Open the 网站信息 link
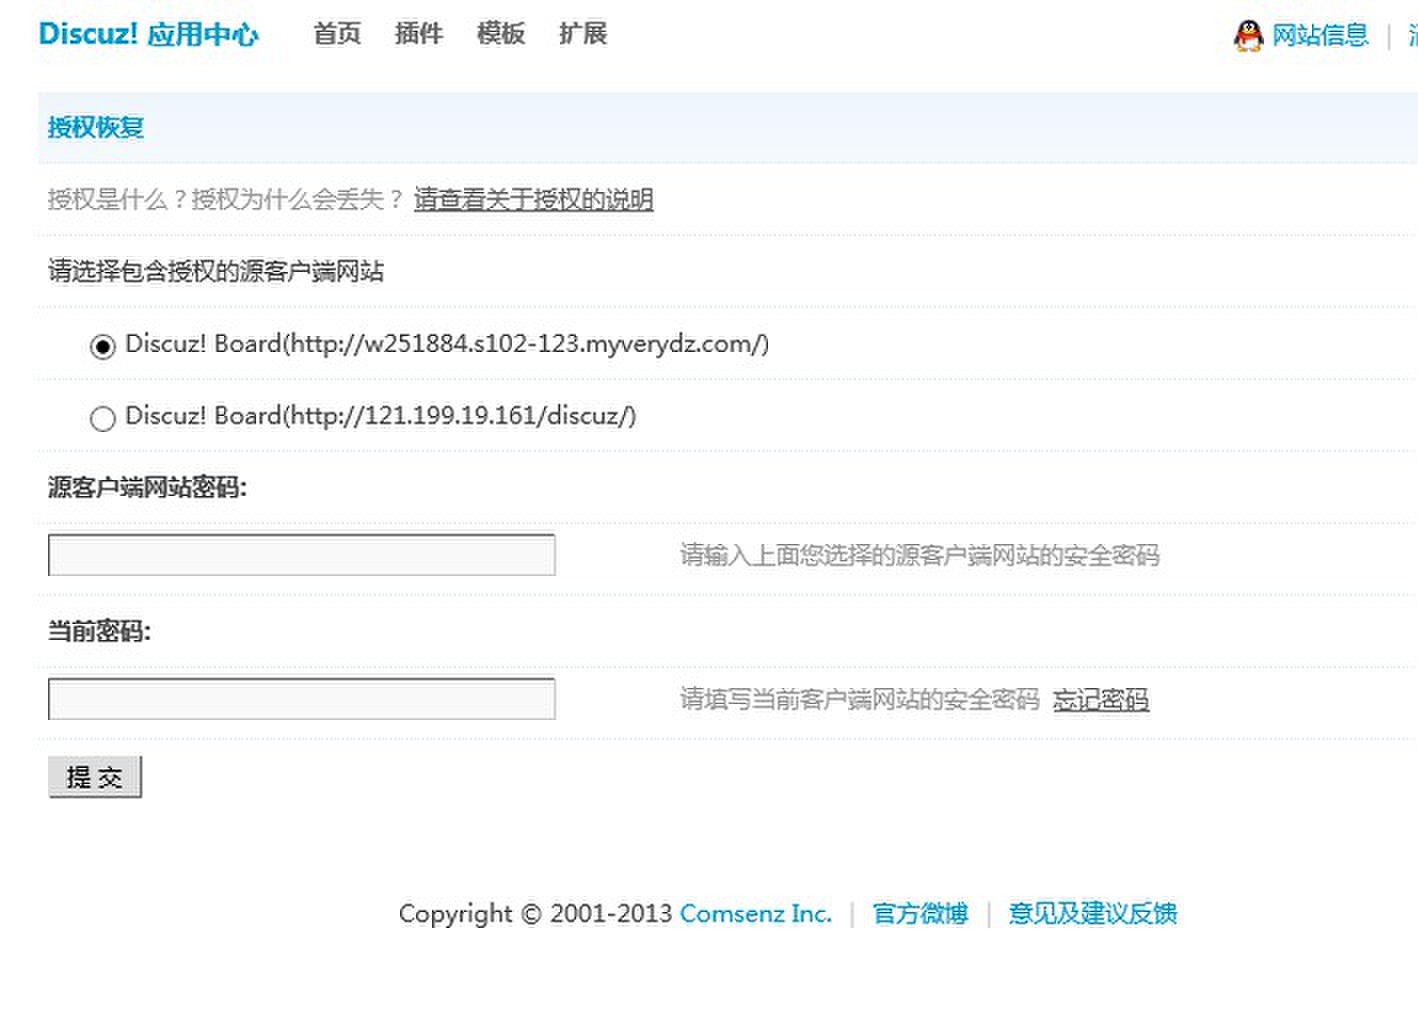 click(1320, 35)
